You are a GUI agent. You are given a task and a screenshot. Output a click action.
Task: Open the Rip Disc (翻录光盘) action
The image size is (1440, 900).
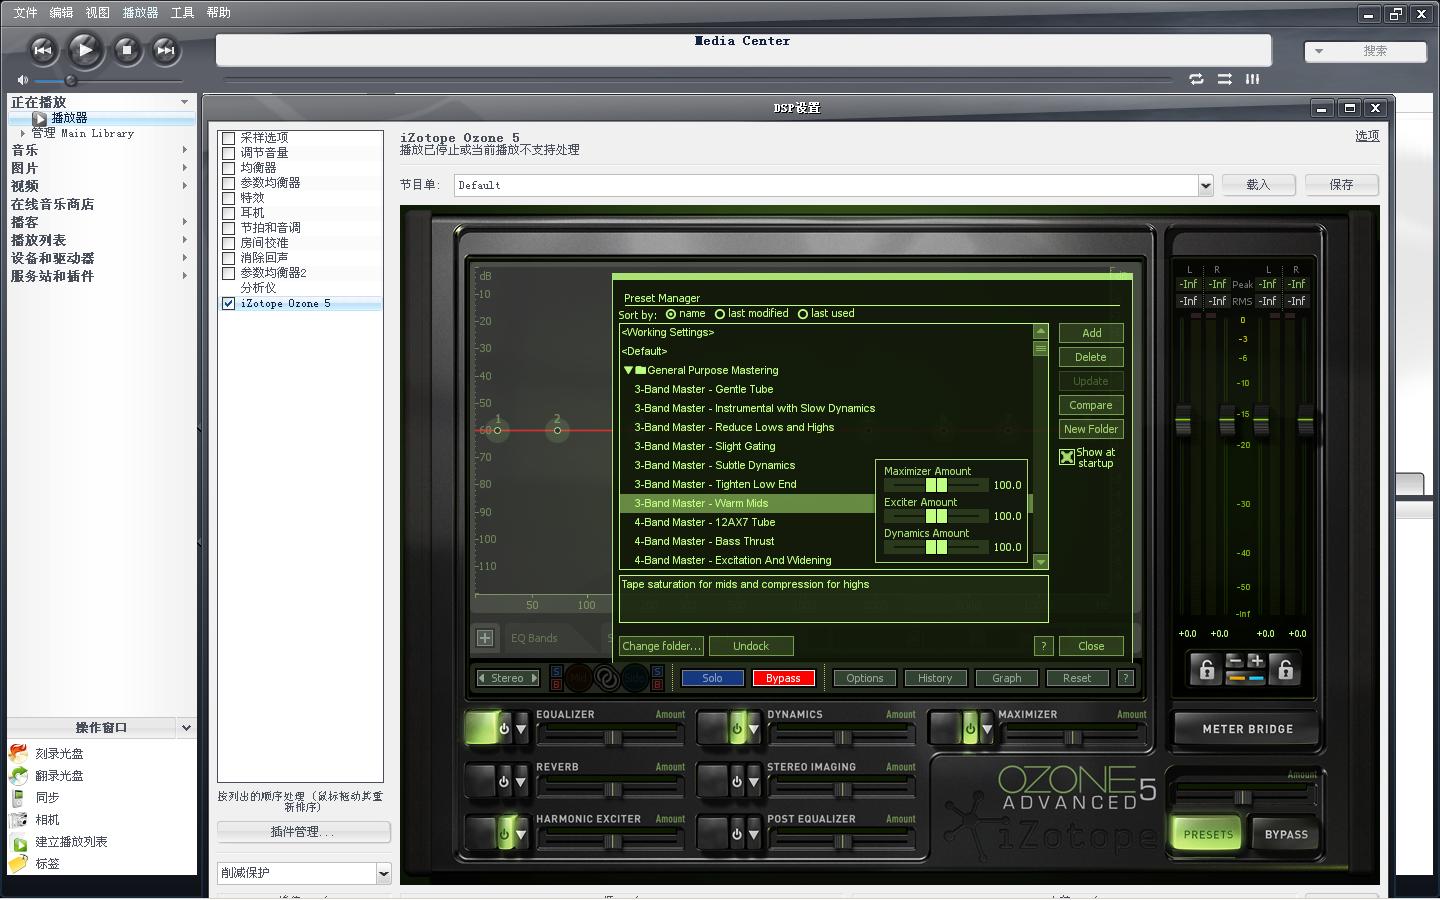(x=60, y=776)
